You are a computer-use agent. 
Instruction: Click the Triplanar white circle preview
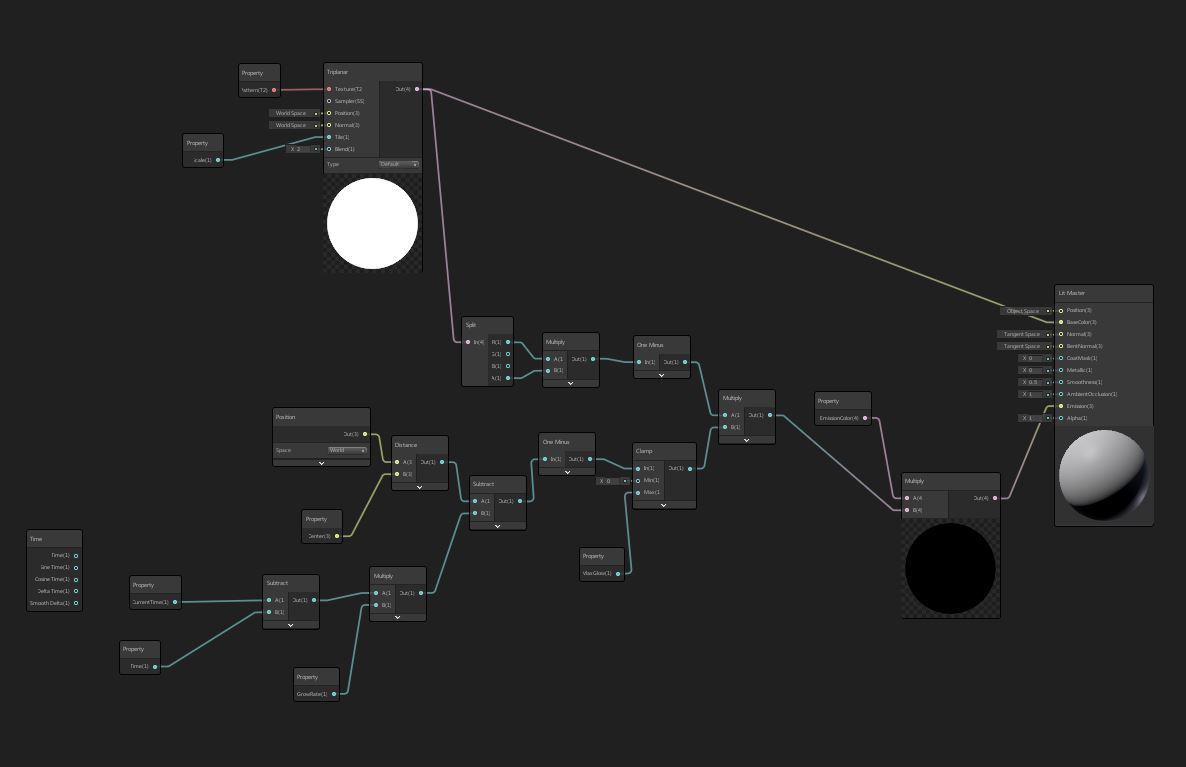(x=372, y=223)
